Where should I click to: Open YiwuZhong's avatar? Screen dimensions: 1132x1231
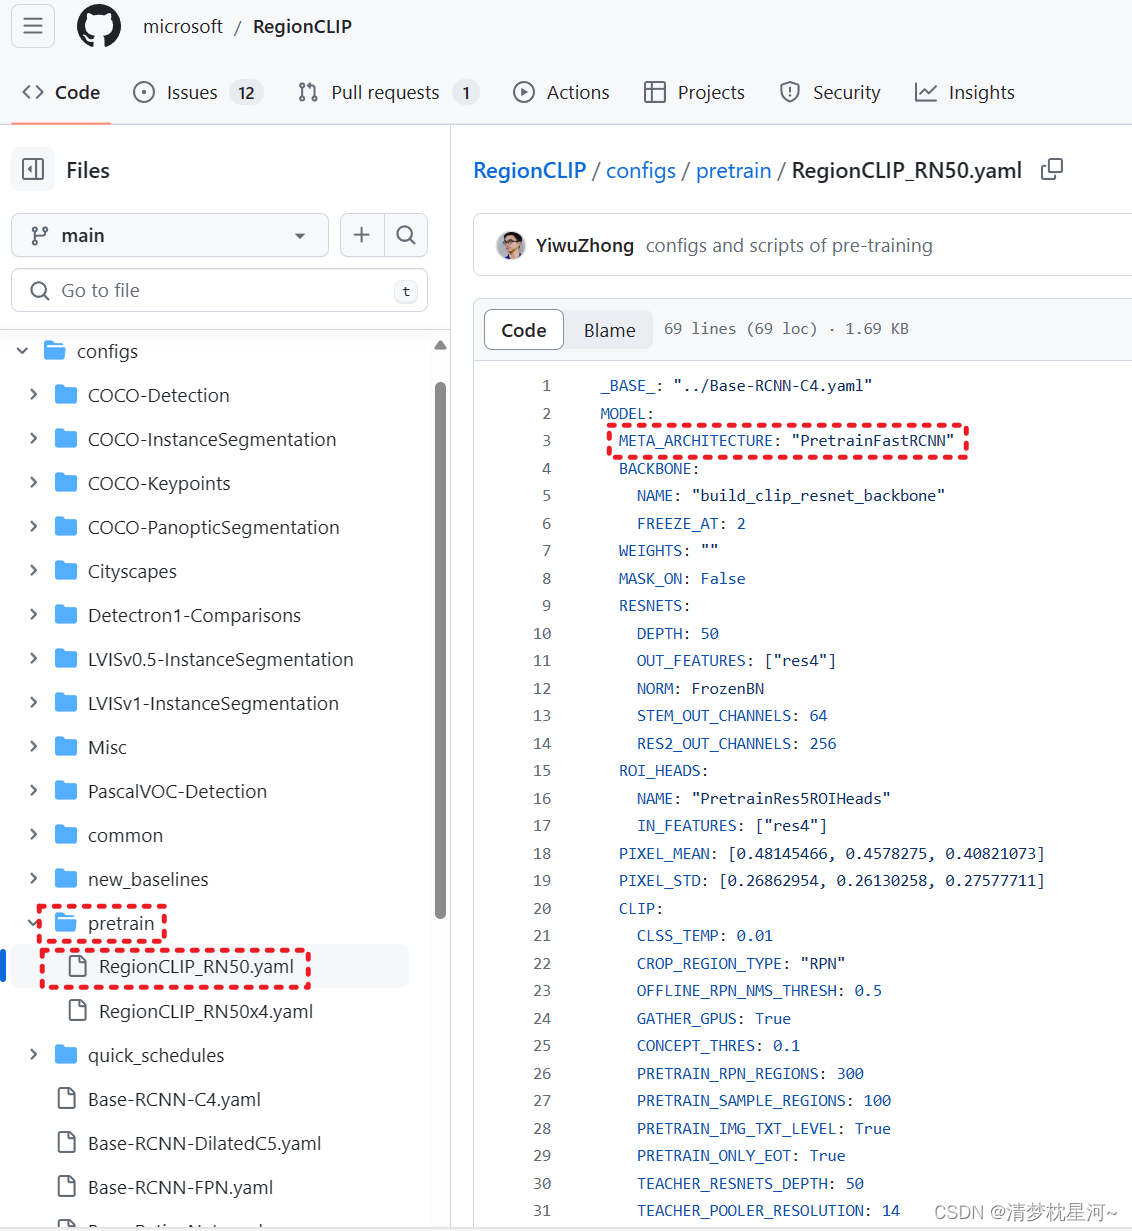(511, 245)
